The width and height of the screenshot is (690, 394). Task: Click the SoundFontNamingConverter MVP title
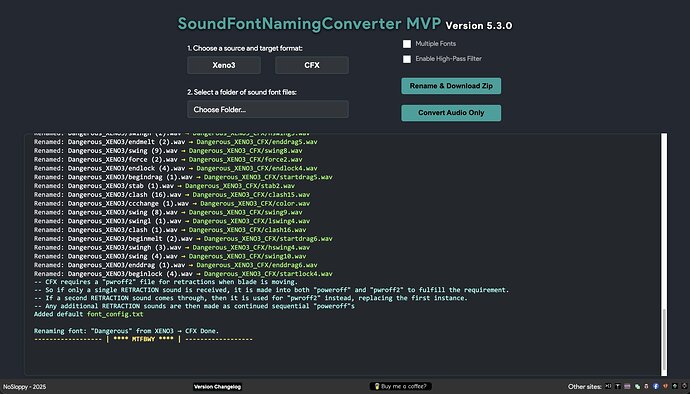tap(309, 23)
